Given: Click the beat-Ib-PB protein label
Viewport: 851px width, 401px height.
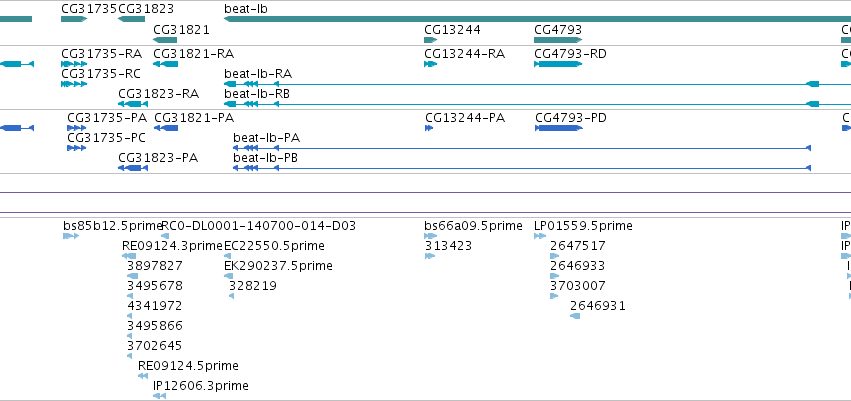Looking at the screenshot, I should point(265,158).
